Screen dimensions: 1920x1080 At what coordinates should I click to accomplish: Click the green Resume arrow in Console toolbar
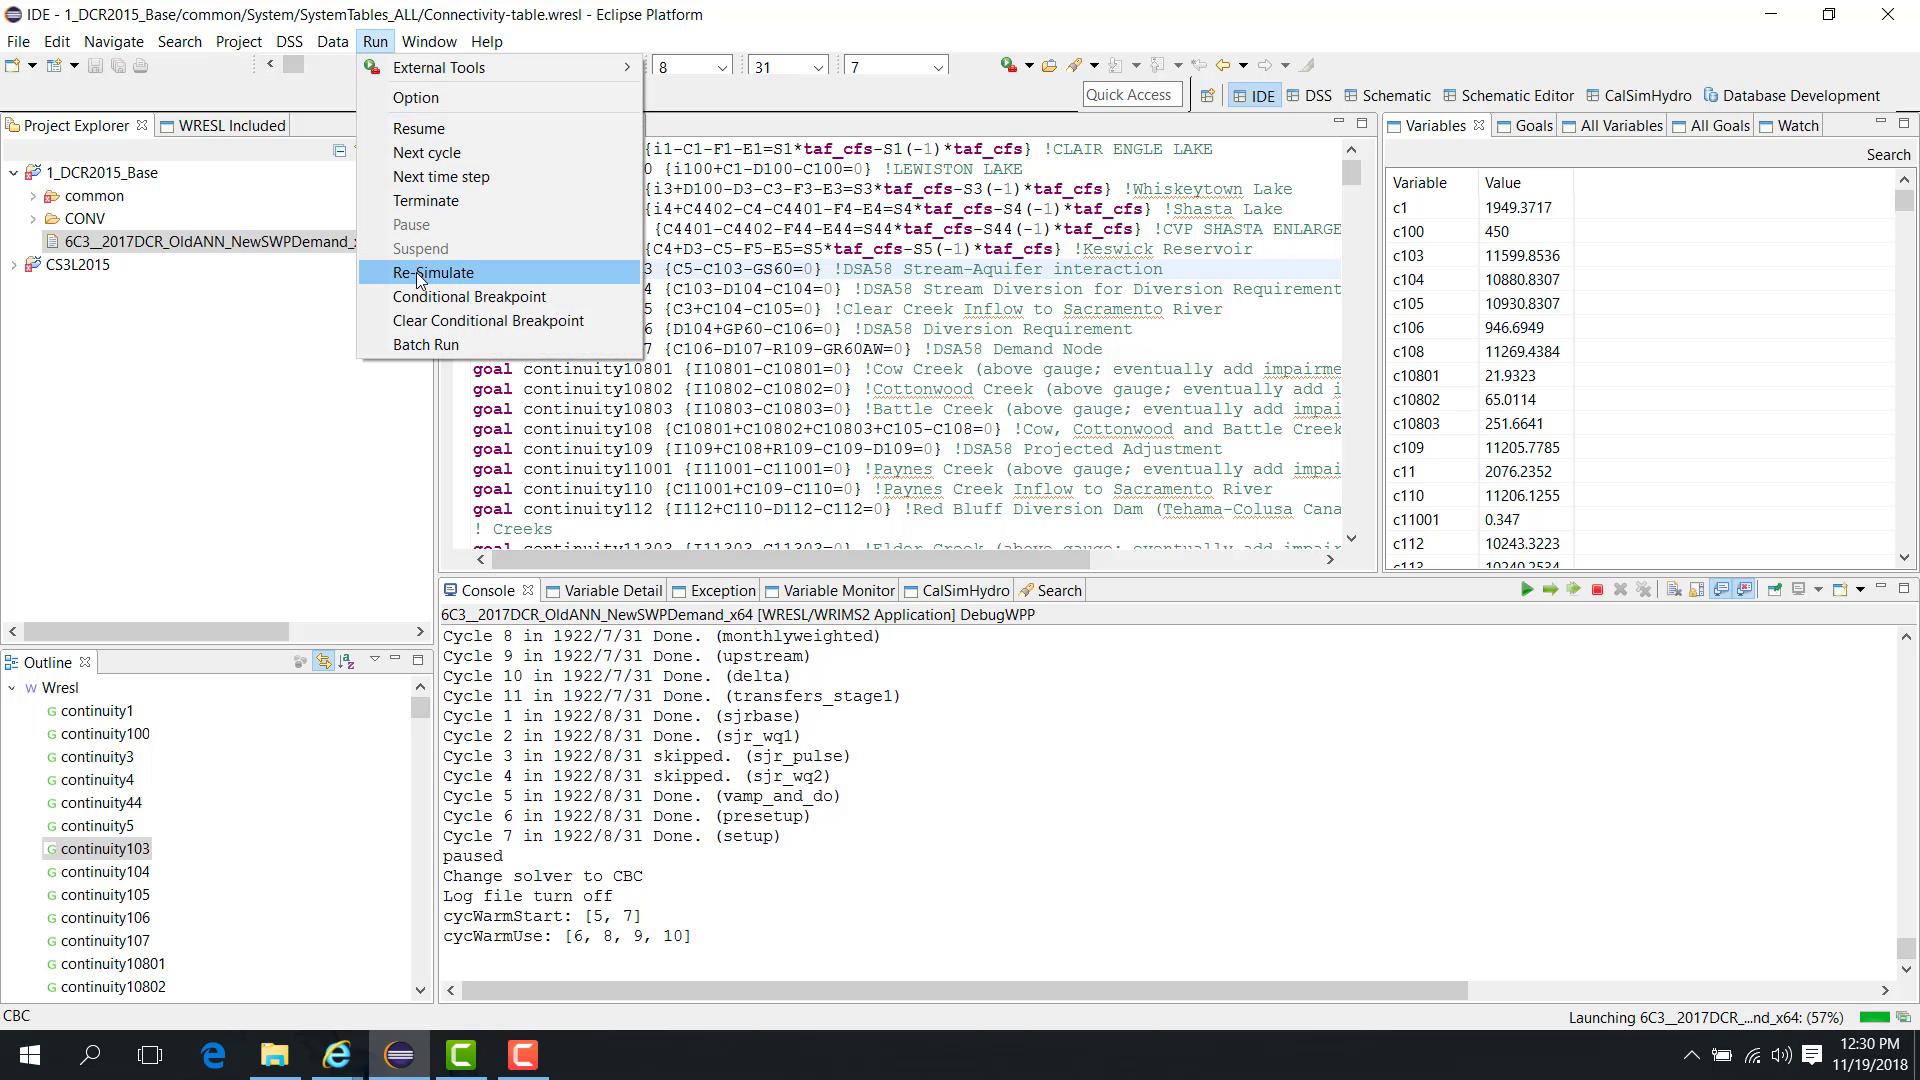point(1526,590)
